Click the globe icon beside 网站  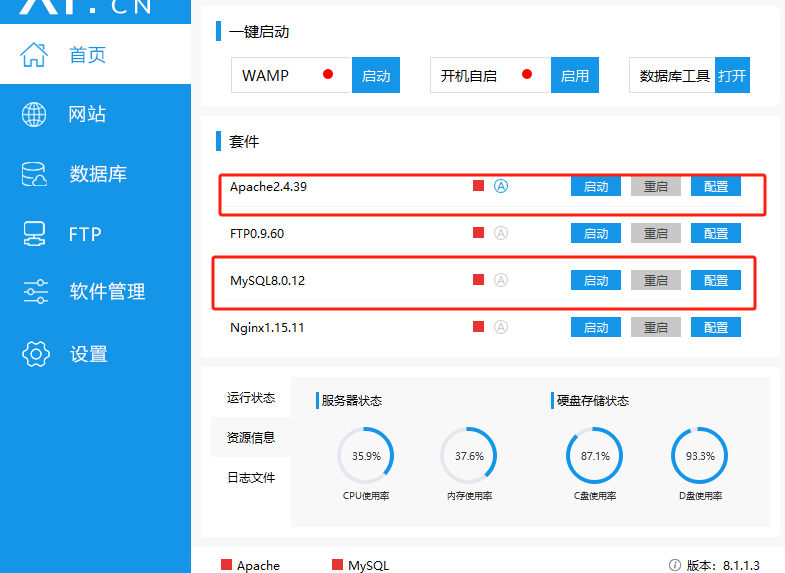click(34, 114)
